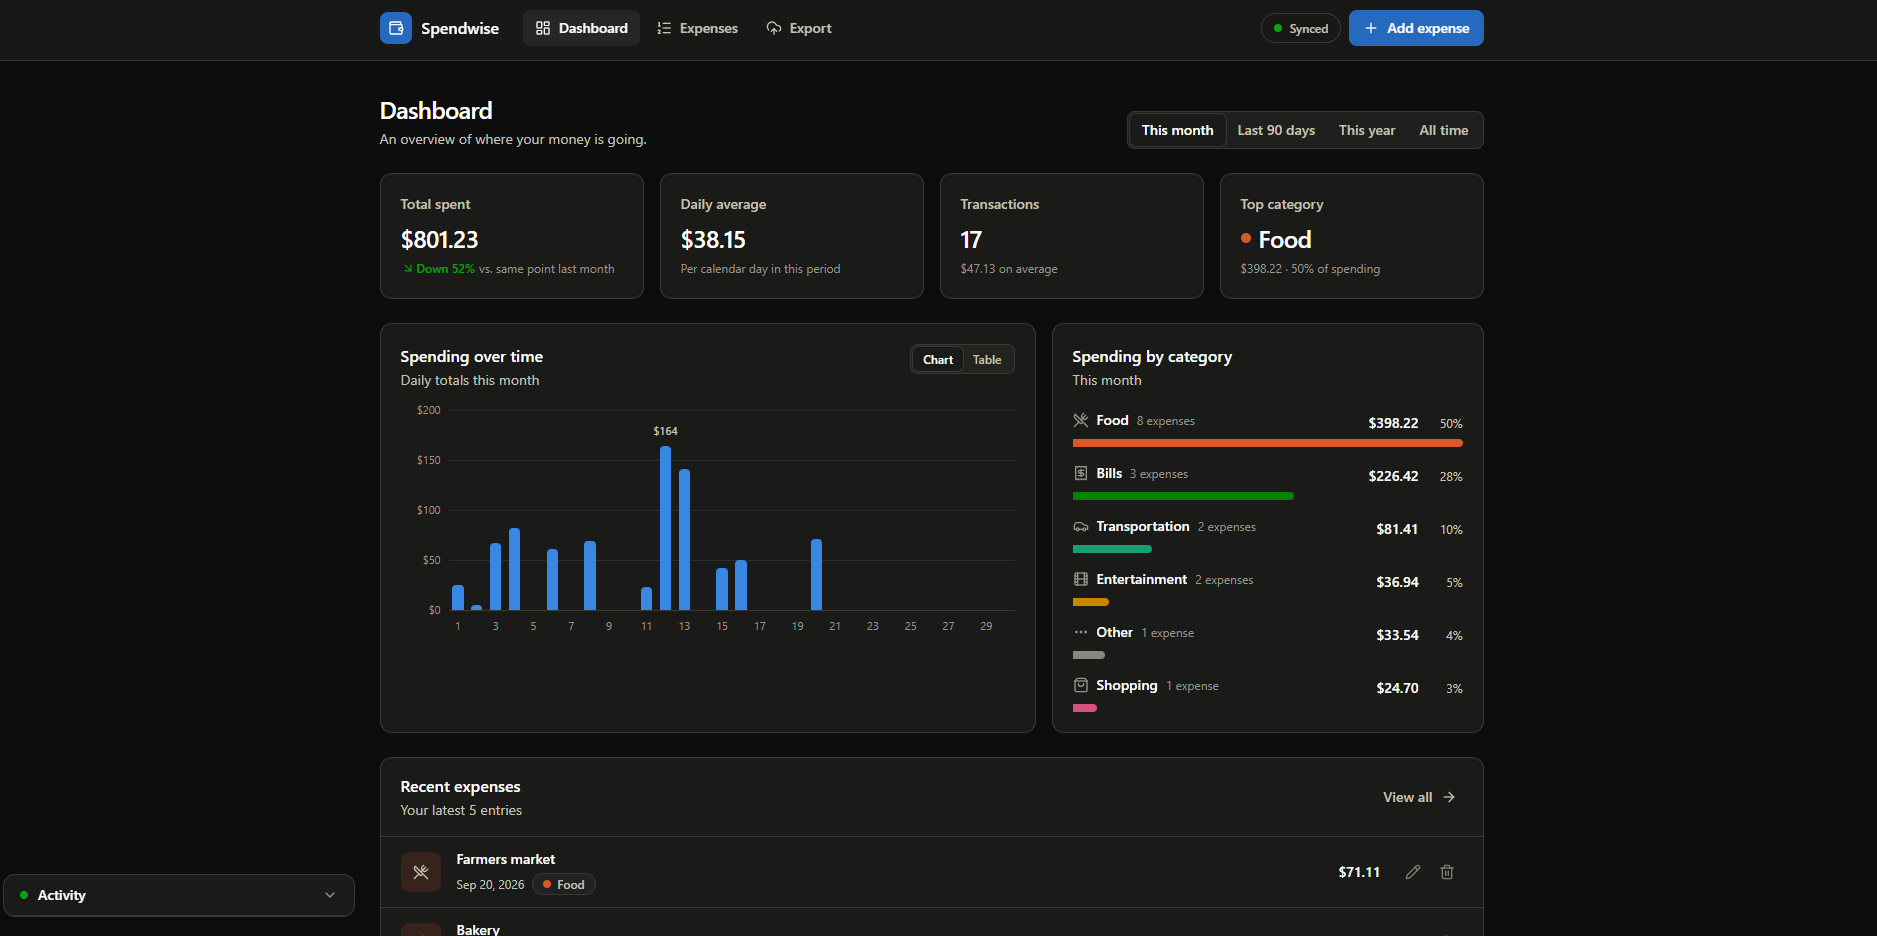Click the Spendwise wallet logo icon
Screen dimensions: 1877x936
point(396,28)
